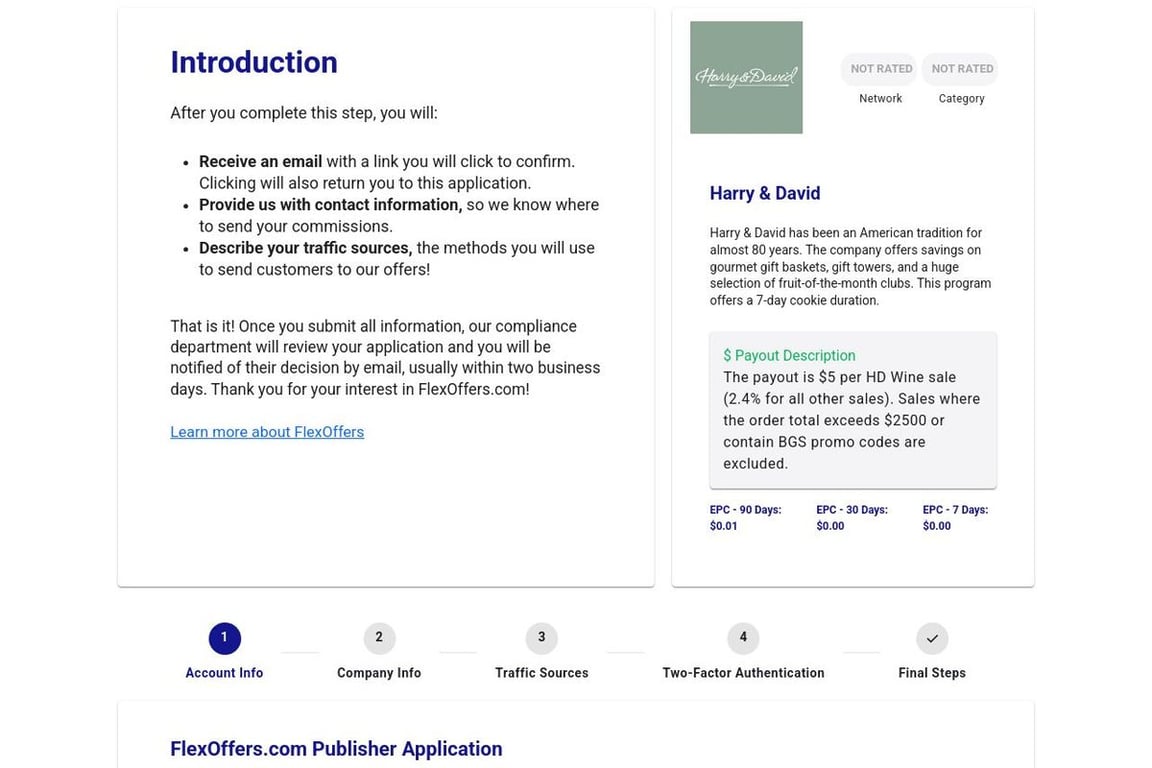This screenshot has width=1152, height=768.
Task: Click the EPC - 30 Days value
Action: pos(830,526)
